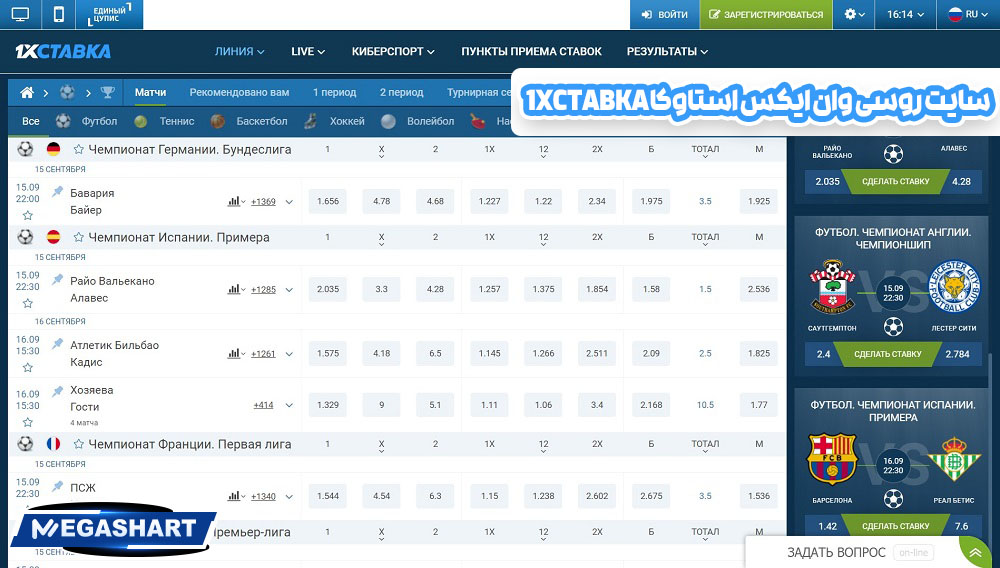1000x568 pixels.
Task: Click the 1XСТАВКА logo
Action: [x=62, y=51]
